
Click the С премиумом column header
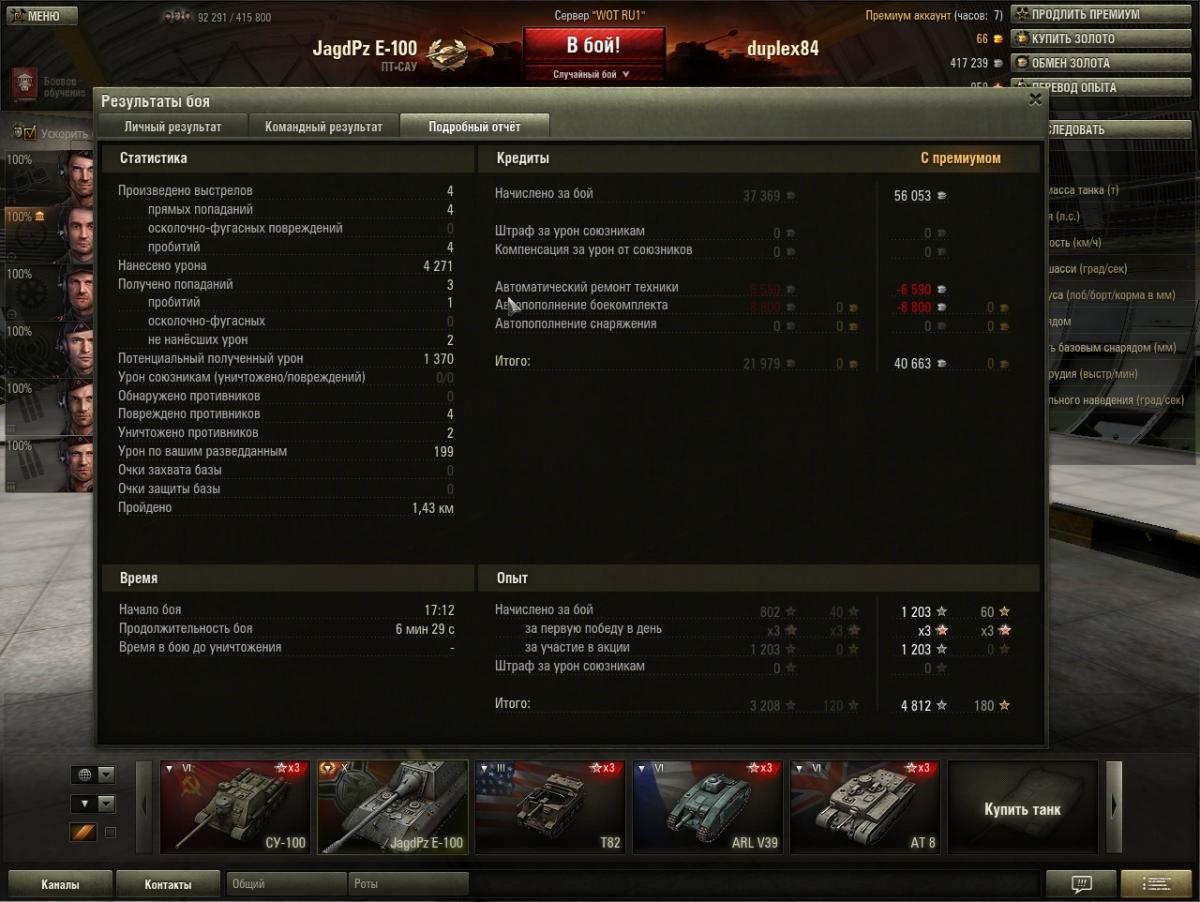pyautogui.click(x=960, y=158)
